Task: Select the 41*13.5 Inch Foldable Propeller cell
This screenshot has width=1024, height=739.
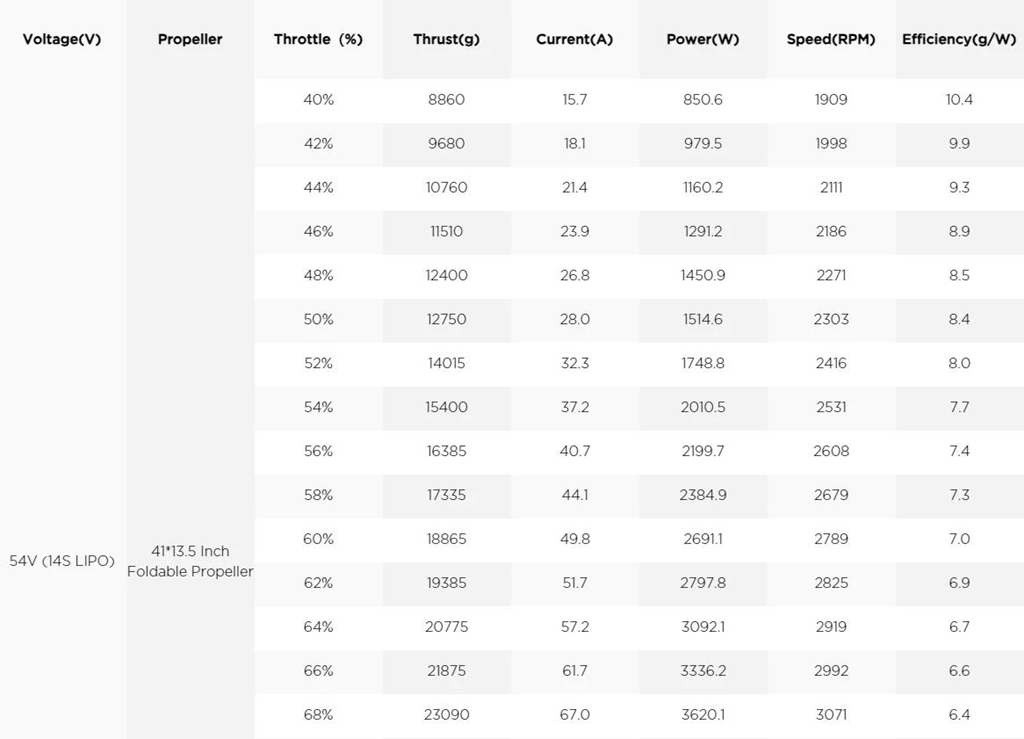Action: pyautogui.click(x=190, y=561)
